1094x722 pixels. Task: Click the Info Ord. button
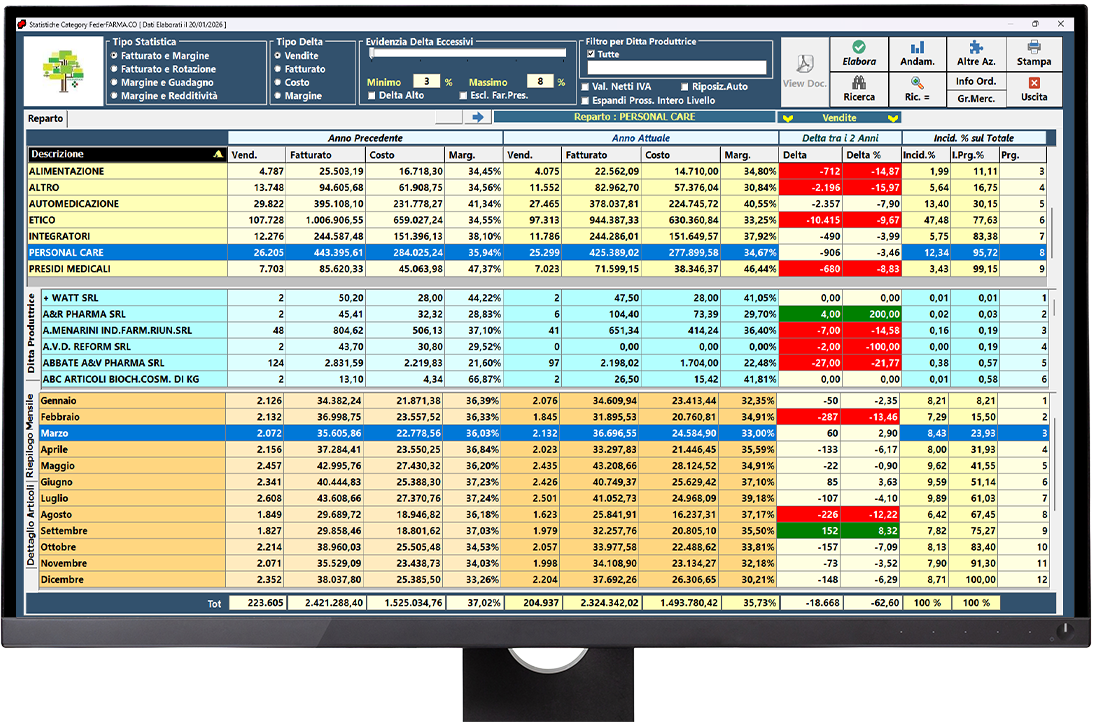coord(975,81)
